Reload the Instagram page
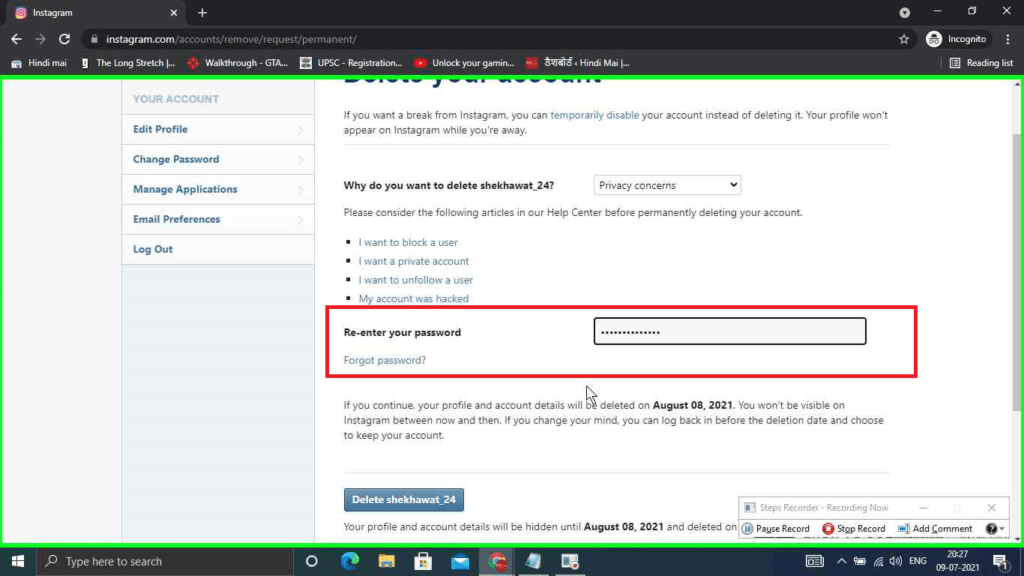Viewport: 1024px width, 576px height. (64, 39)
